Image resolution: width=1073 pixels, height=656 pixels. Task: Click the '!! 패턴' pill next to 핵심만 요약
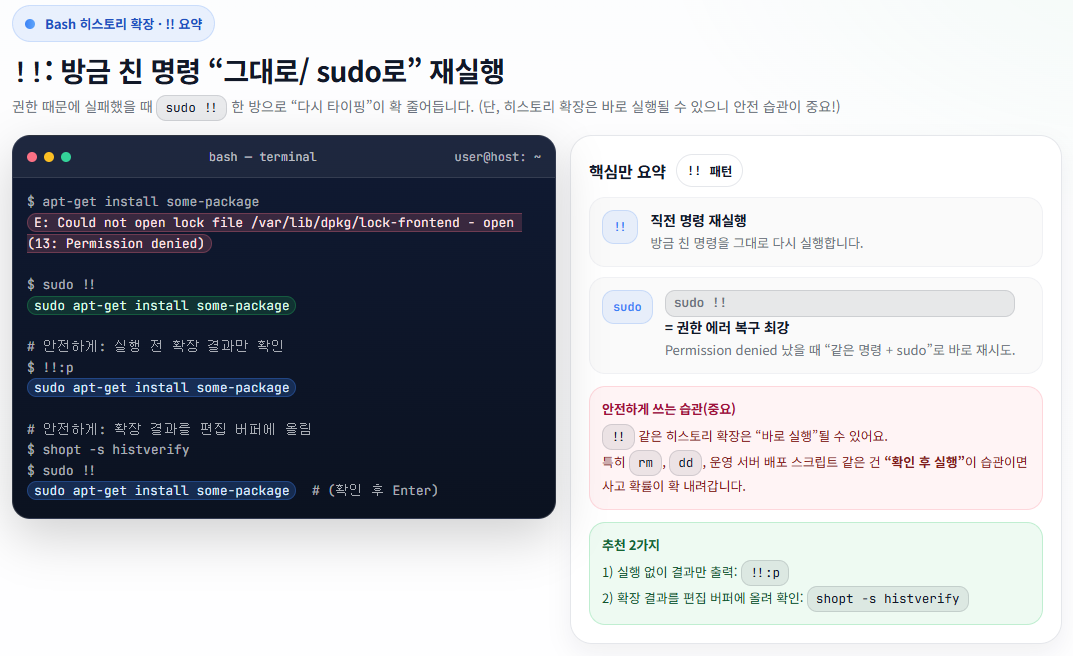coord(709,171)
